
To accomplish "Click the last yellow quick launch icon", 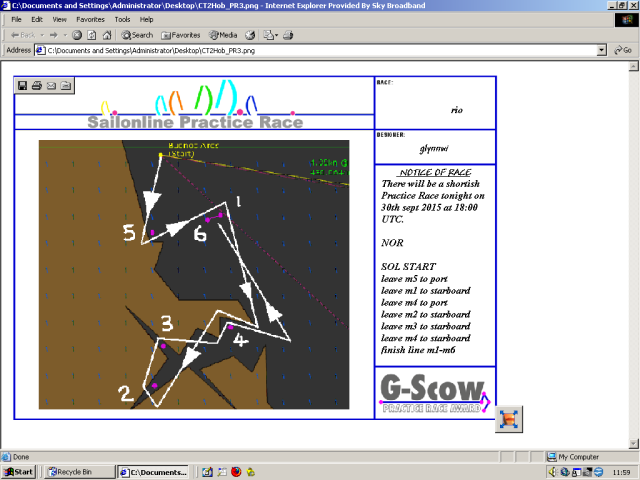I will (x=251, y=472).
